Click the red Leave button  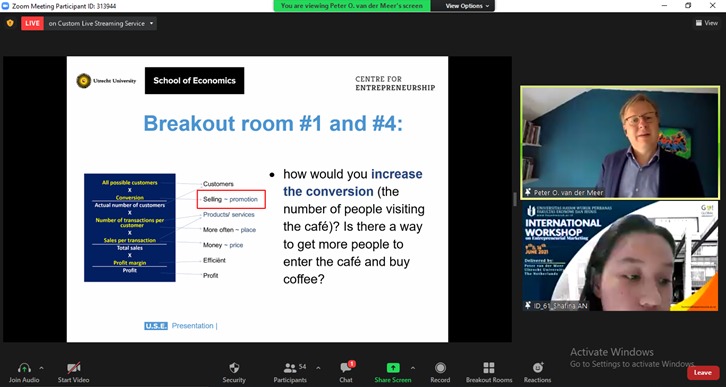(703, 373)
